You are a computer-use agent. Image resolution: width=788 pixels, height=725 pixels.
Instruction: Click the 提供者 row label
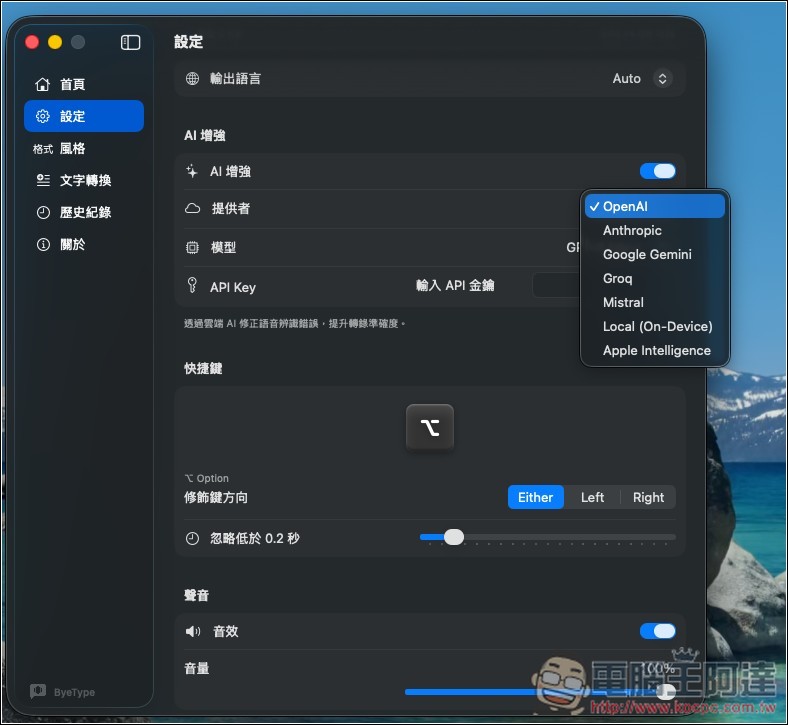(x=231, y=209)
